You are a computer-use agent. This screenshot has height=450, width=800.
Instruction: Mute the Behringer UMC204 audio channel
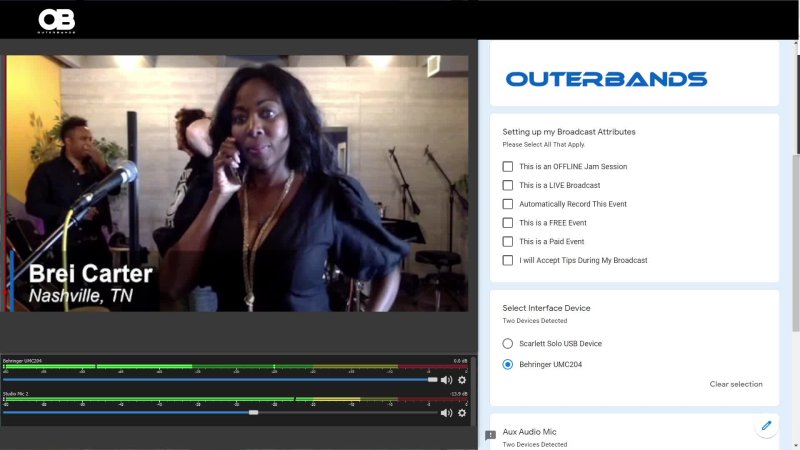tap(446, 380)
